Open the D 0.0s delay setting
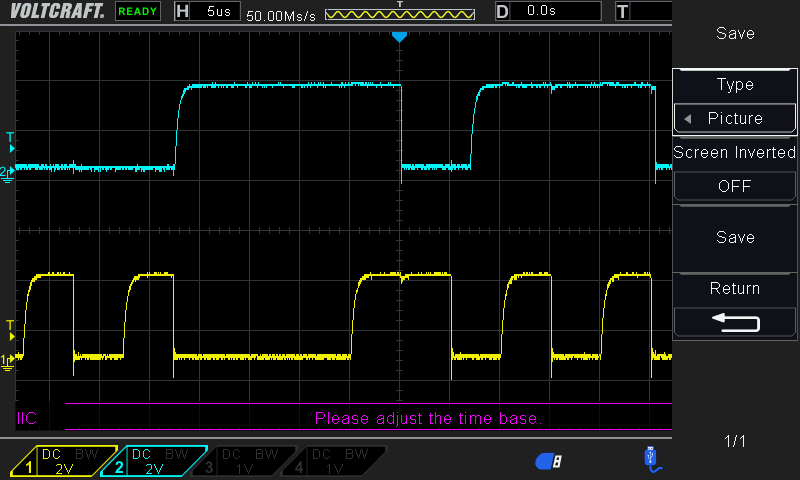Viewport: 800px width, 480px height. 548,11
